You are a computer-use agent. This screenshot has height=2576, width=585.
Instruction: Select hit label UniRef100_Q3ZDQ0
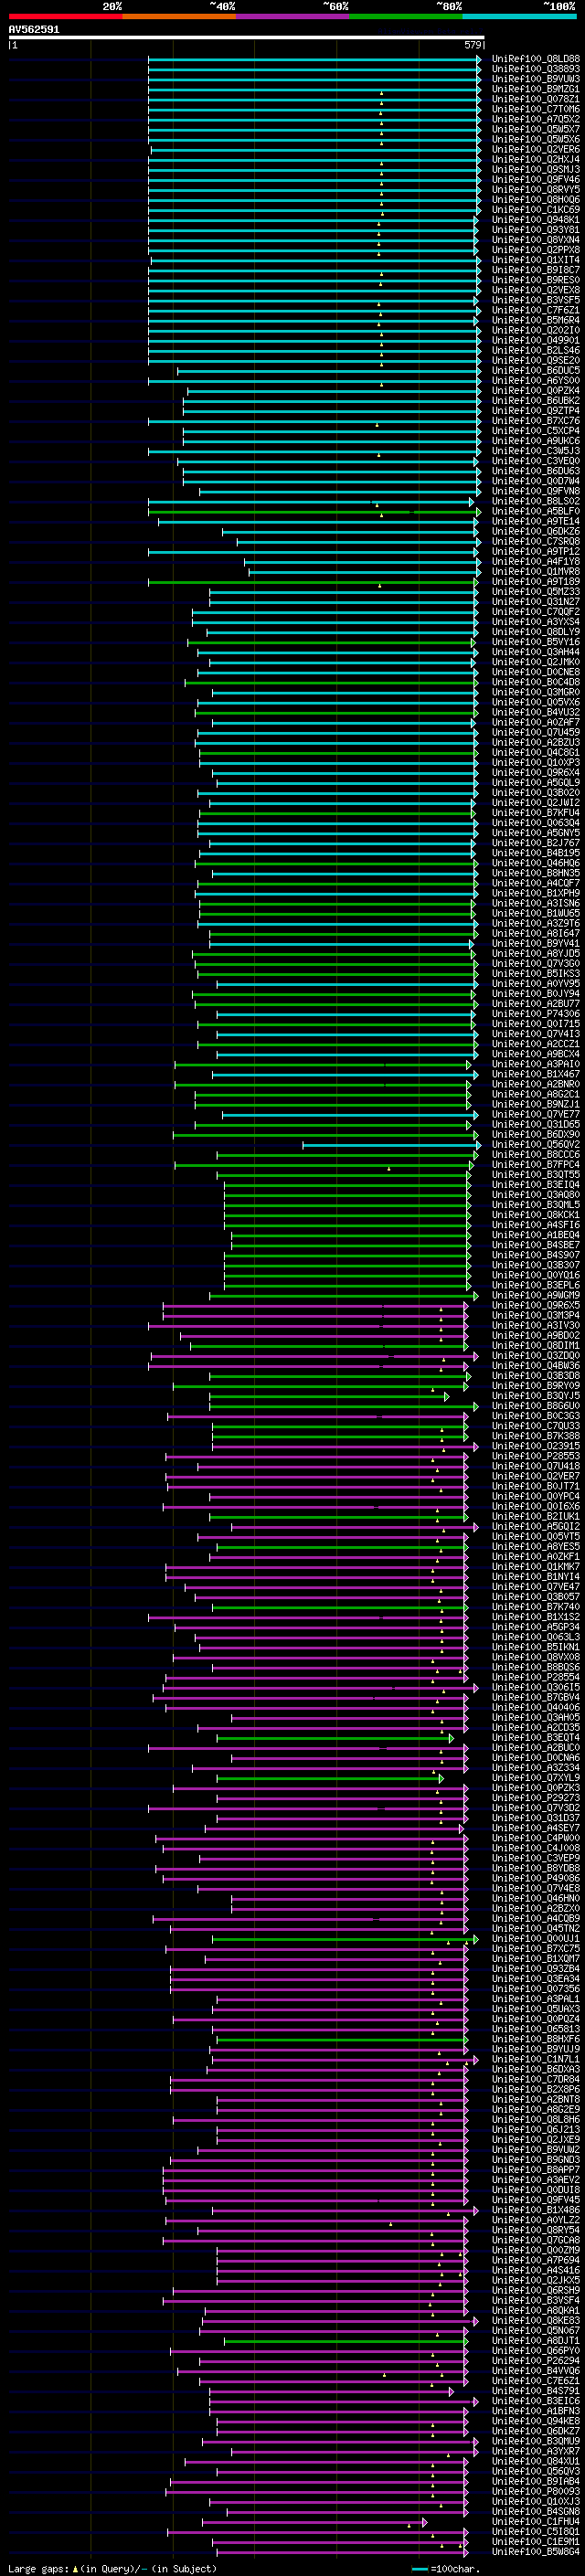click(x=536, y=1356)
